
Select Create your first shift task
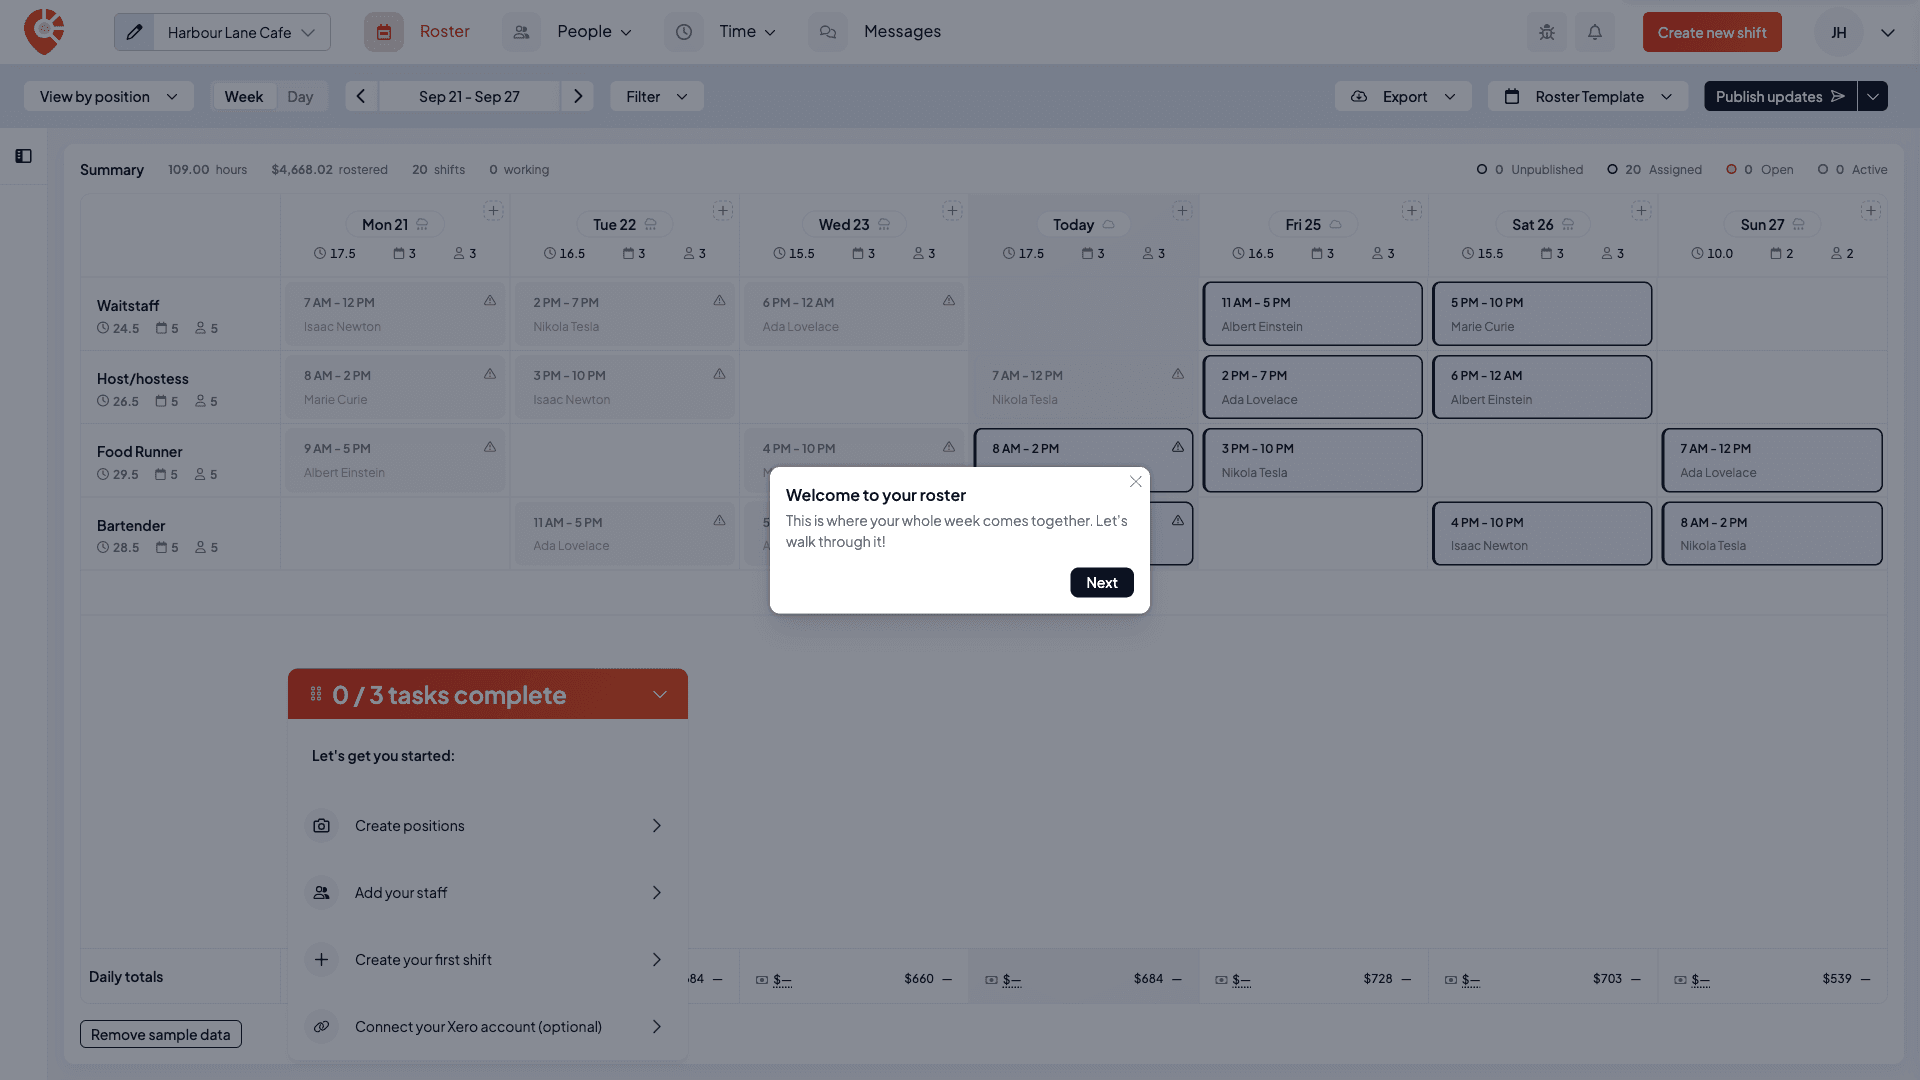point(488,960)
